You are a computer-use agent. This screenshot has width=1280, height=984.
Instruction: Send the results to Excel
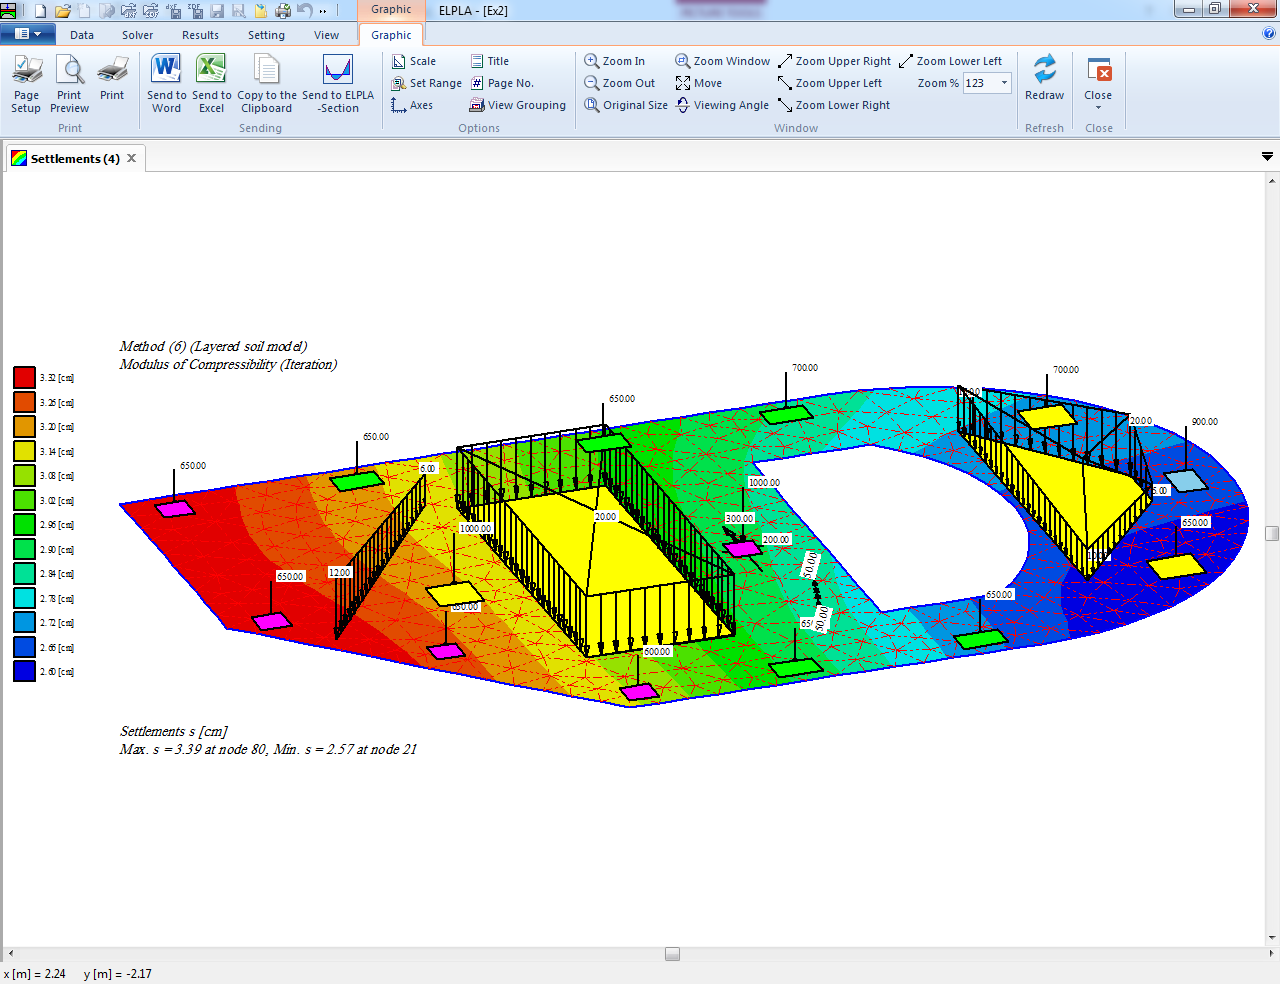coord(211,83)
